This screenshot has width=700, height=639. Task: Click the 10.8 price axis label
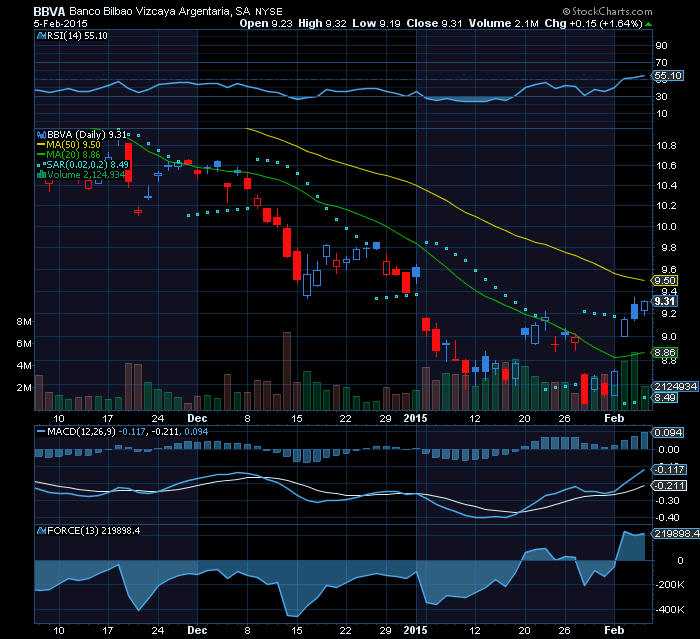tap(666, 146)
